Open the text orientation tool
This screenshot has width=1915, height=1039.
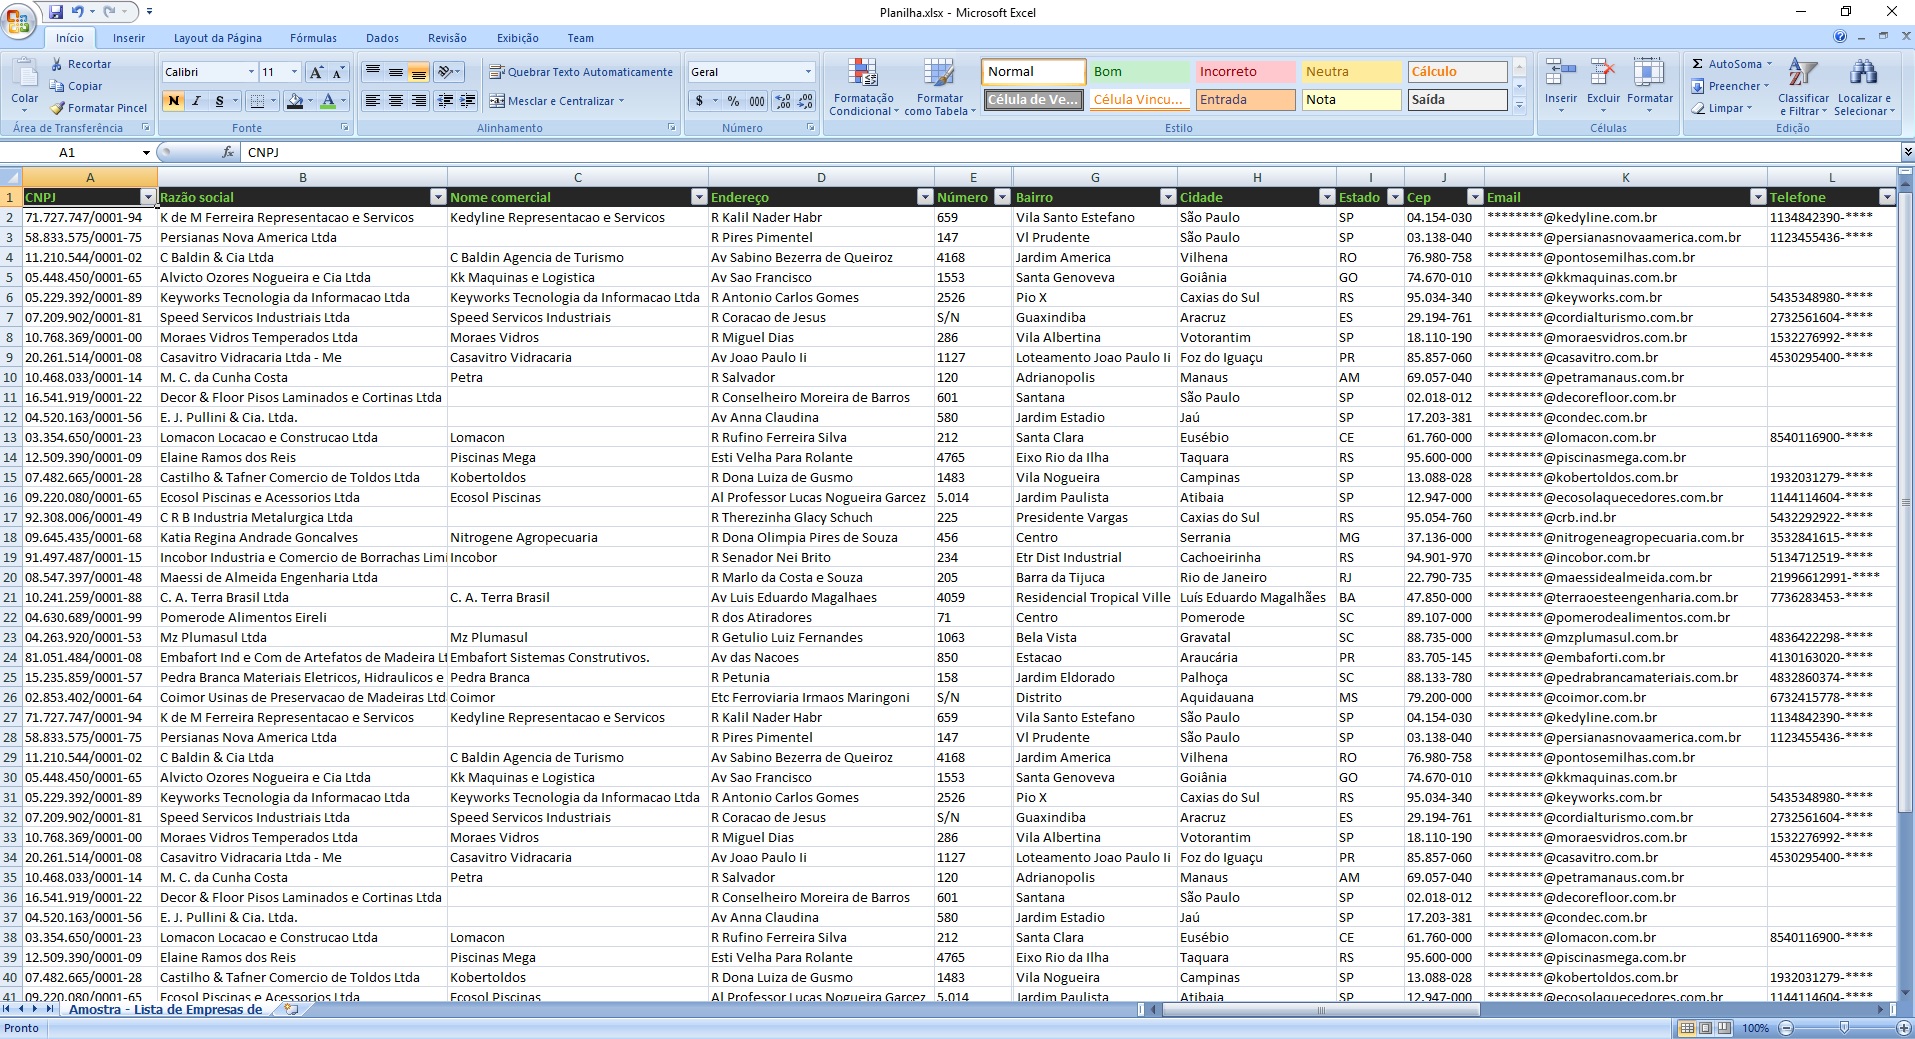(449, 72)
